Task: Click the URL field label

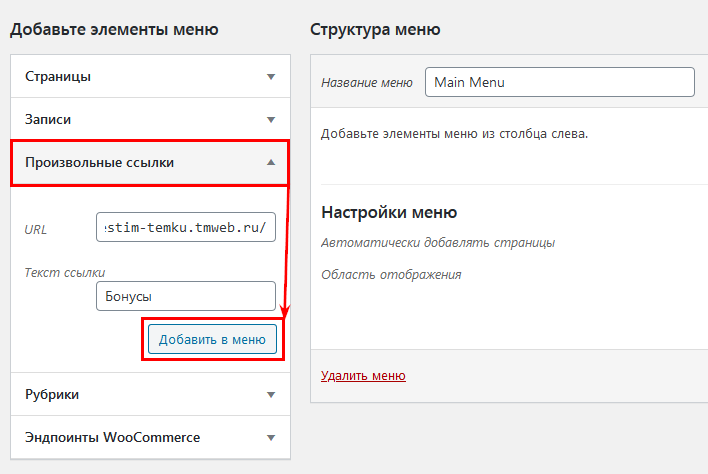Action: pos(36,230)
